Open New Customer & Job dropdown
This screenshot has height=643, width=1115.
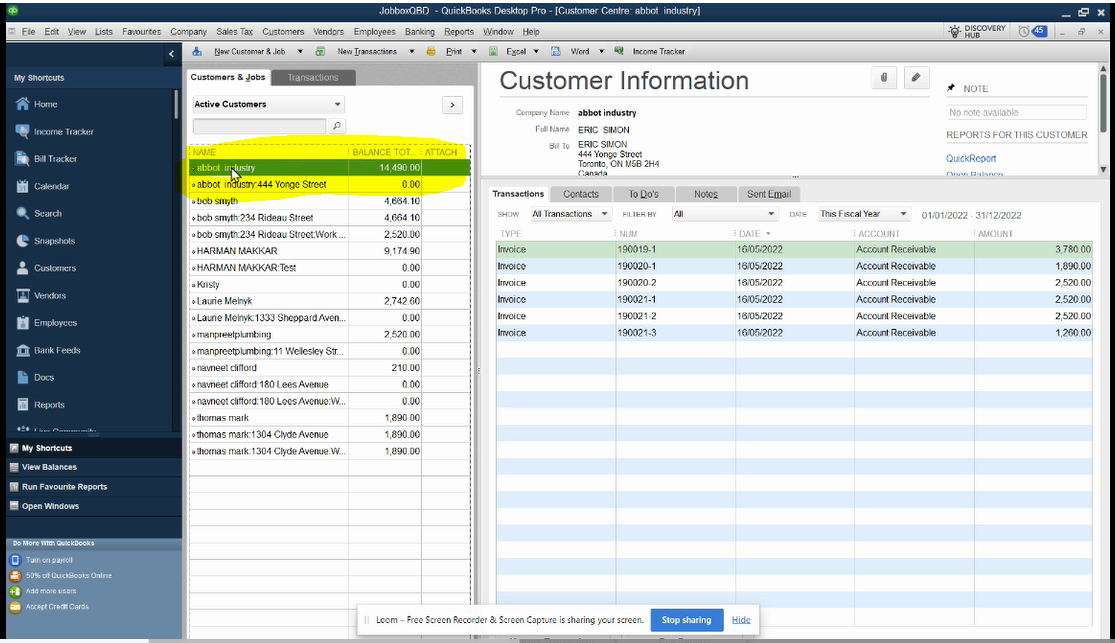click(300, 51)
